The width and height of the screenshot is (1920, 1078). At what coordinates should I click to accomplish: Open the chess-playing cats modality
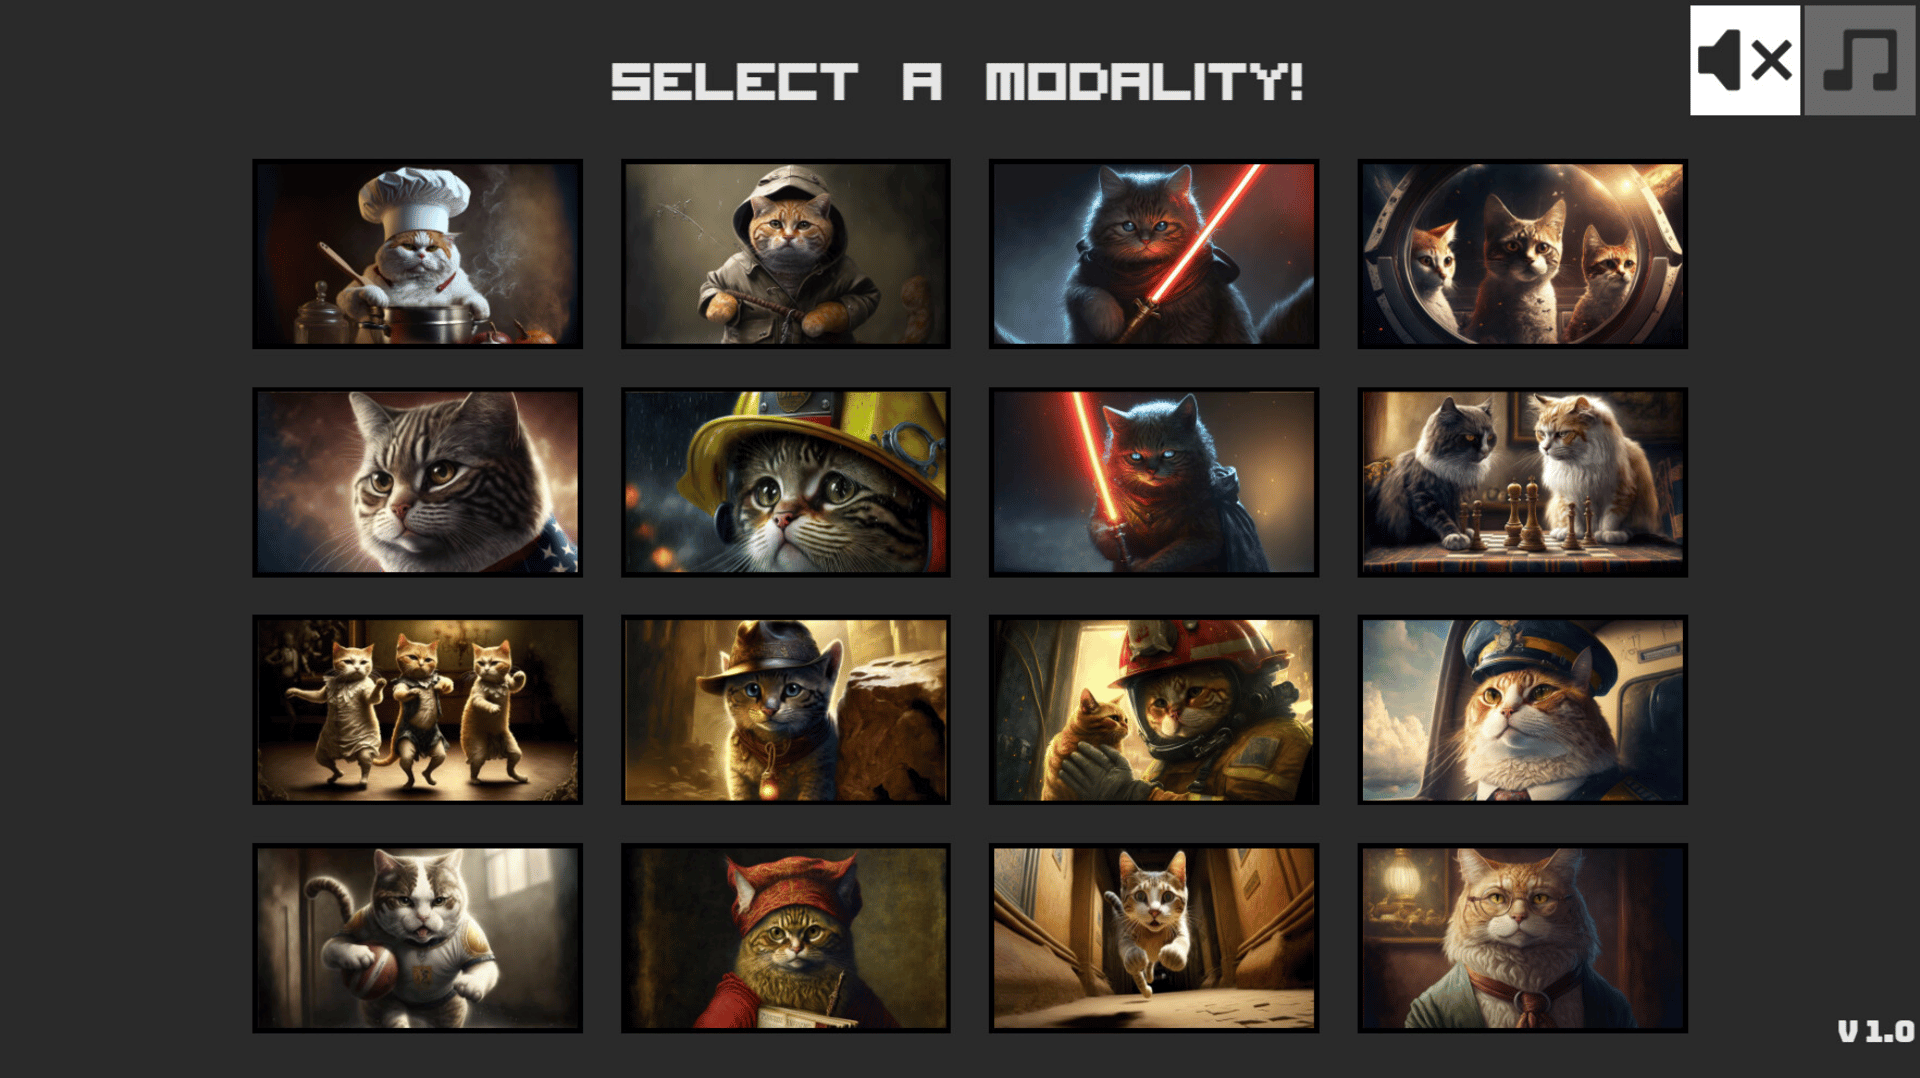tap(1522, 482)
